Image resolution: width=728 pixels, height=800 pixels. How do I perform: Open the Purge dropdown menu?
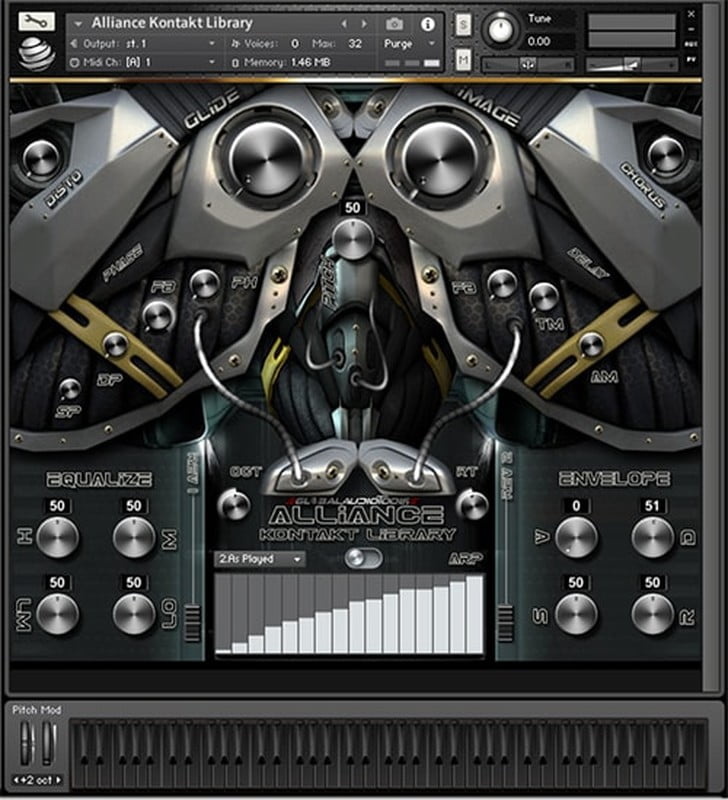(x=409, y=44)
